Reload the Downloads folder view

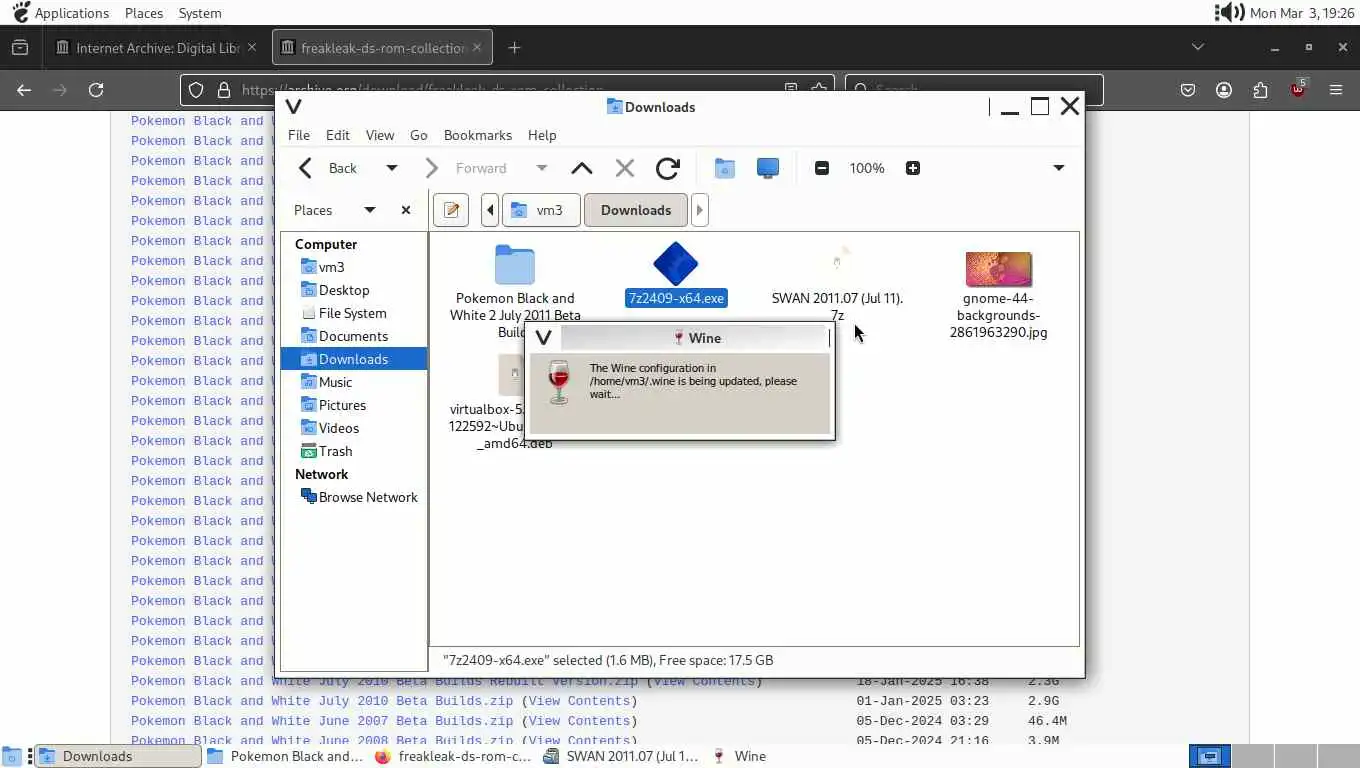pyautogui.click(x=668, y=168)
